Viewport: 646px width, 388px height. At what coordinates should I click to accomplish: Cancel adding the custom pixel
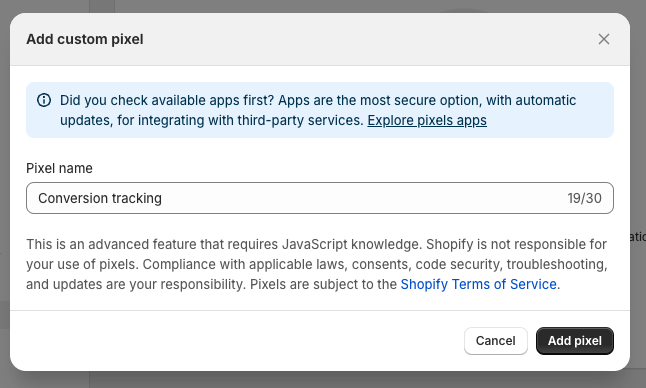496,341
